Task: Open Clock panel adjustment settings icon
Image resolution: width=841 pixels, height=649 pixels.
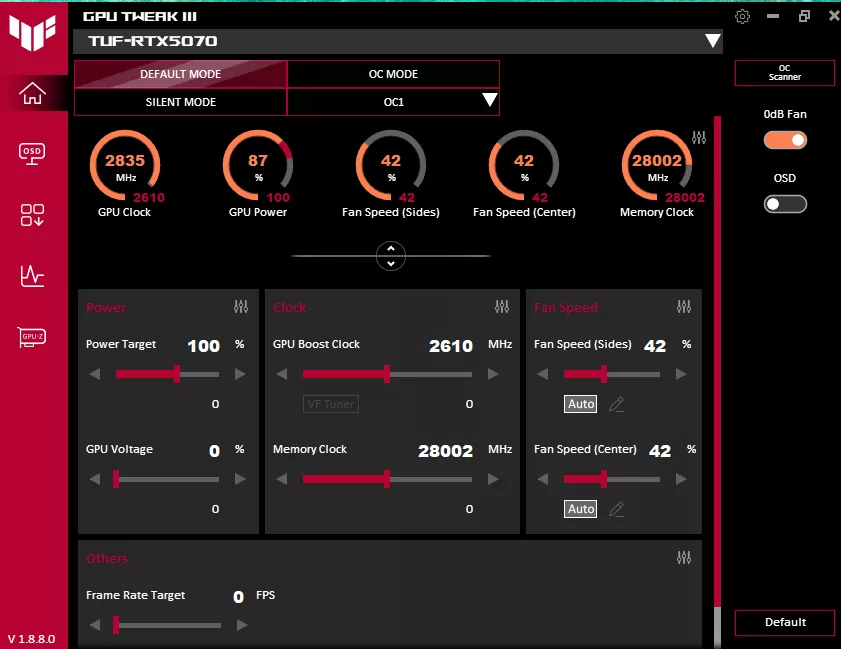Action: 502,306
